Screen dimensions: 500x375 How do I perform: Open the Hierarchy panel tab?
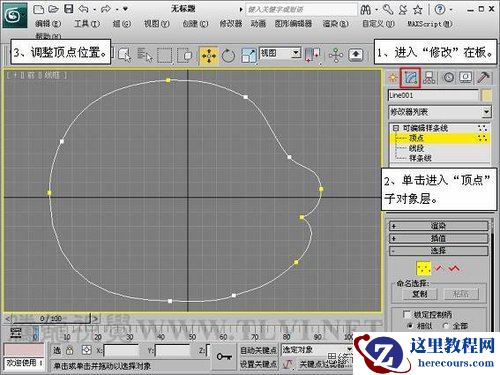coord(429,78)
